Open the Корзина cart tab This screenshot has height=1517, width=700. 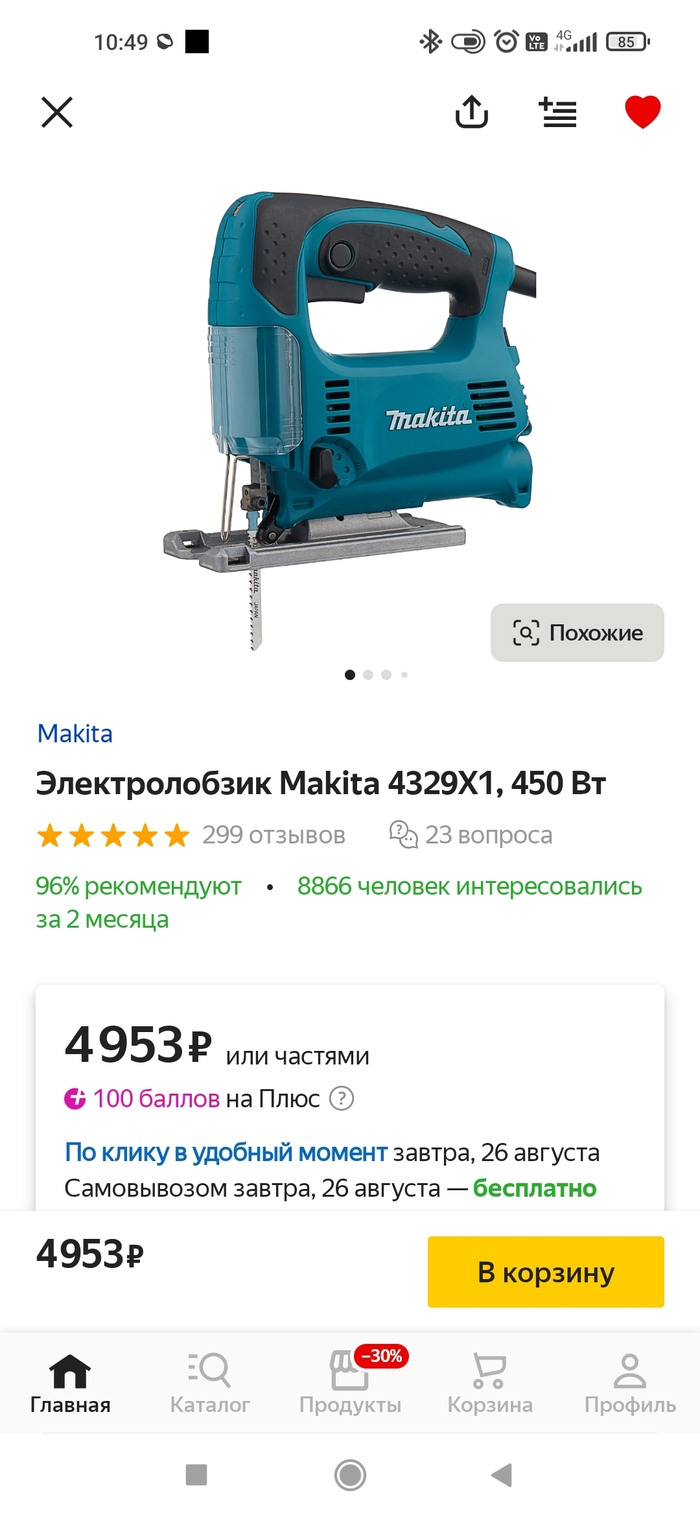coord(490,1384)
